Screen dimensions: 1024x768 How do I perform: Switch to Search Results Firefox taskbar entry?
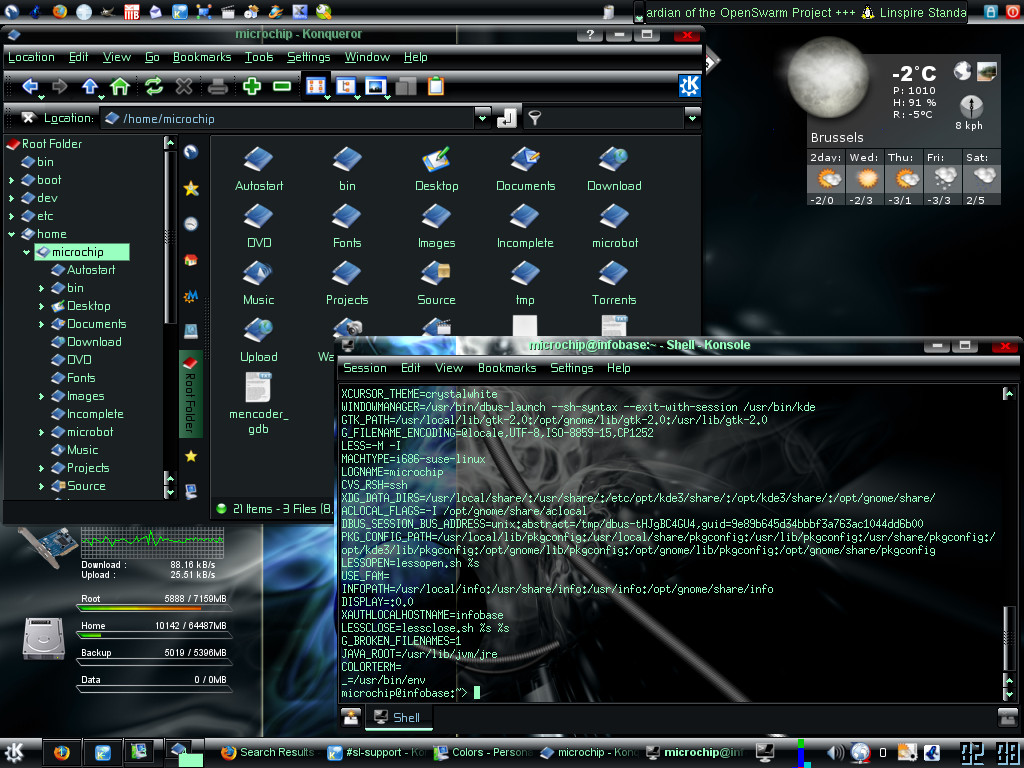click(x=268, y=753)
